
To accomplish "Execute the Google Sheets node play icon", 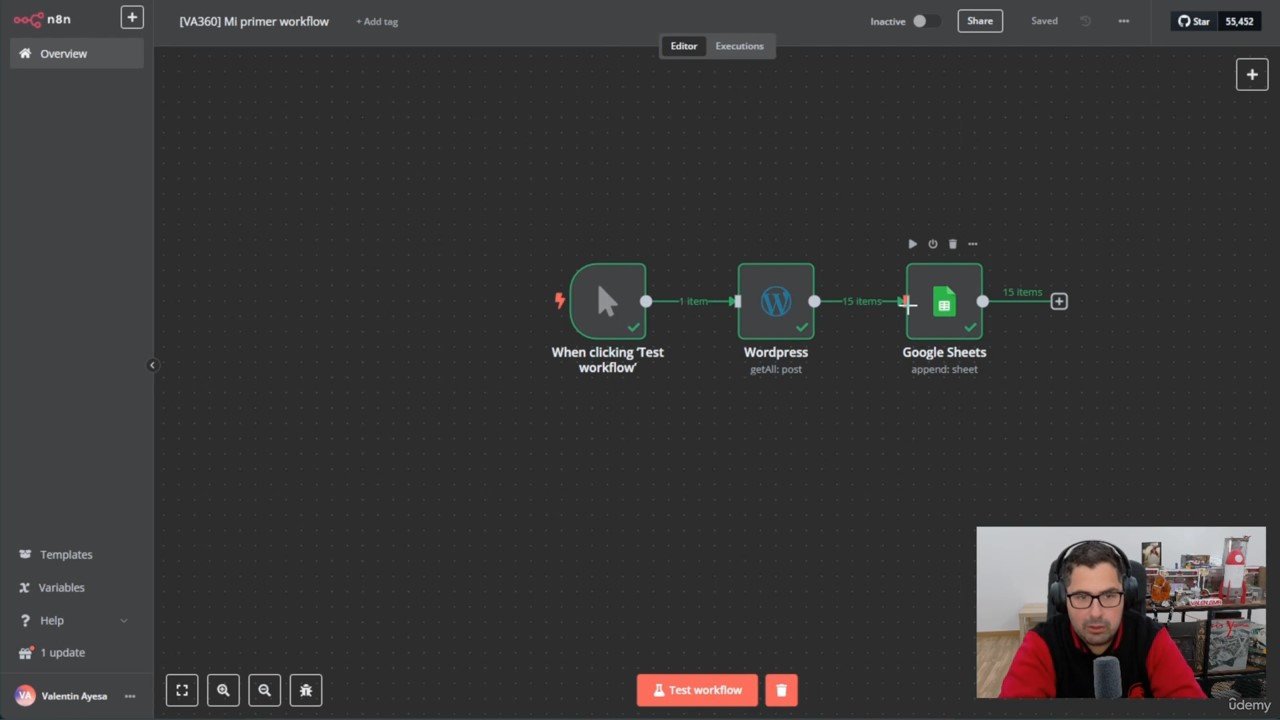I will 912,244.
